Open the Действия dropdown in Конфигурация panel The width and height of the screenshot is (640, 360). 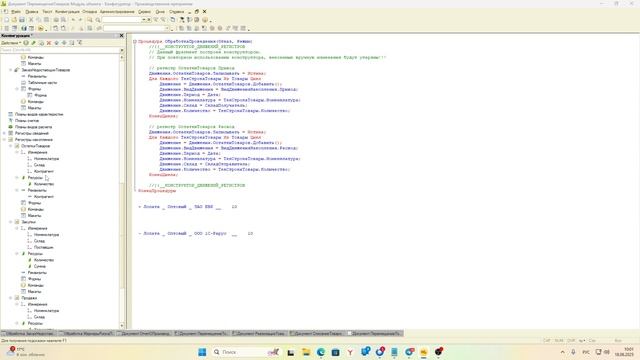click(x=11, y=42)
